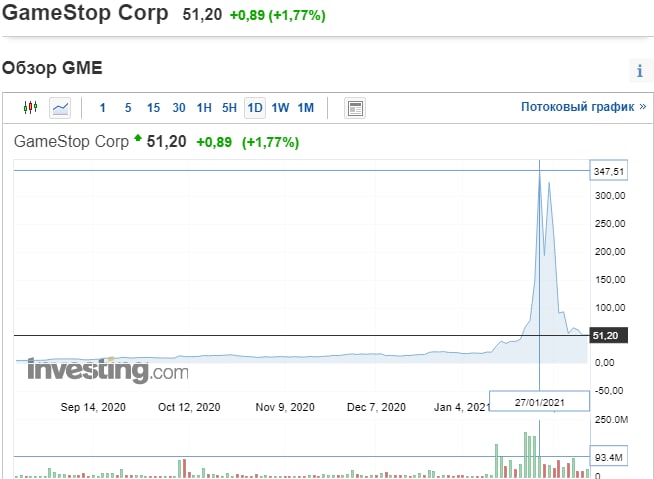654x479 pixels.
Task: Switch to the 5H interval
Action: [229, 108]
